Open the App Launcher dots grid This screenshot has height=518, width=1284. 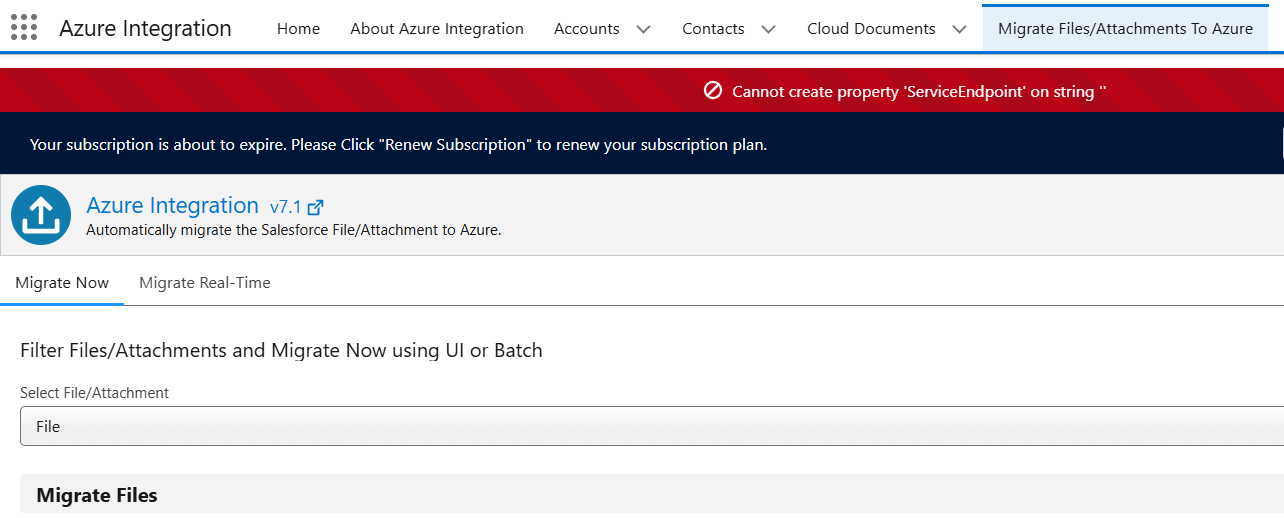tap(24, 28)
